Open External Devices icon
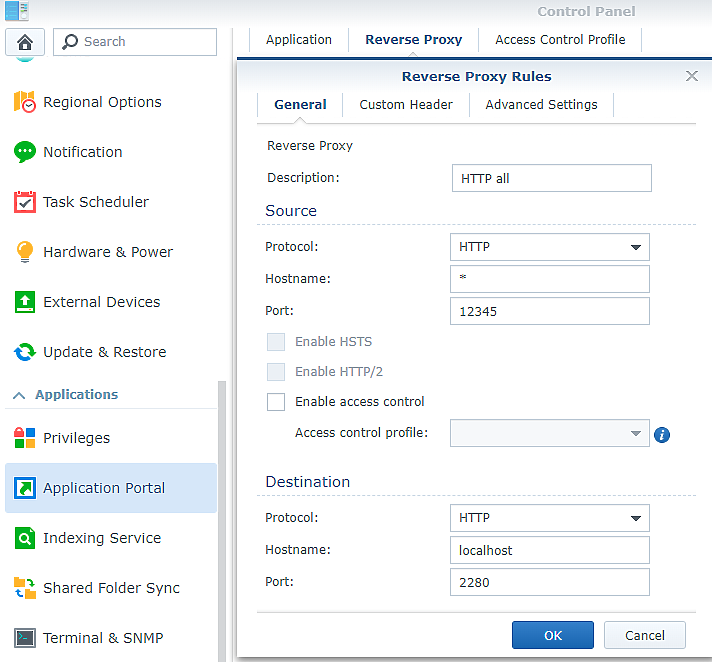 coord(25,301)
